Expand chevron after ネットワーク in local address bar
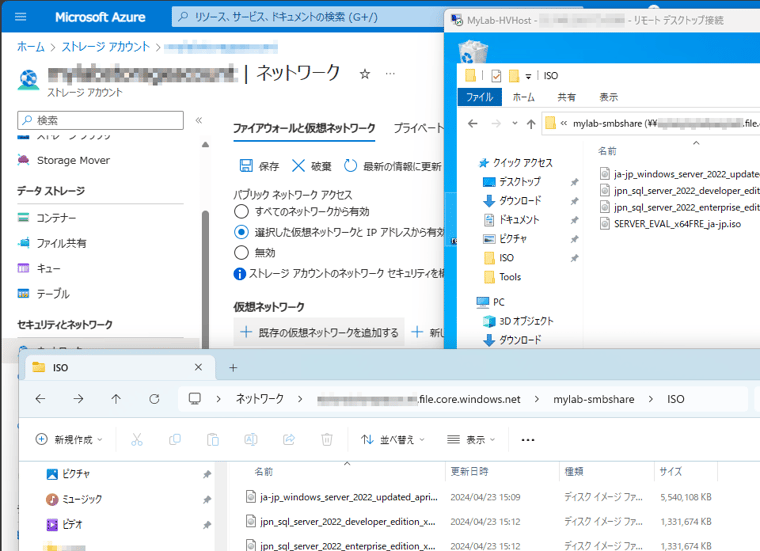This screenshot has width=760, height=551. pyautogui.click(x=300, y=399)
